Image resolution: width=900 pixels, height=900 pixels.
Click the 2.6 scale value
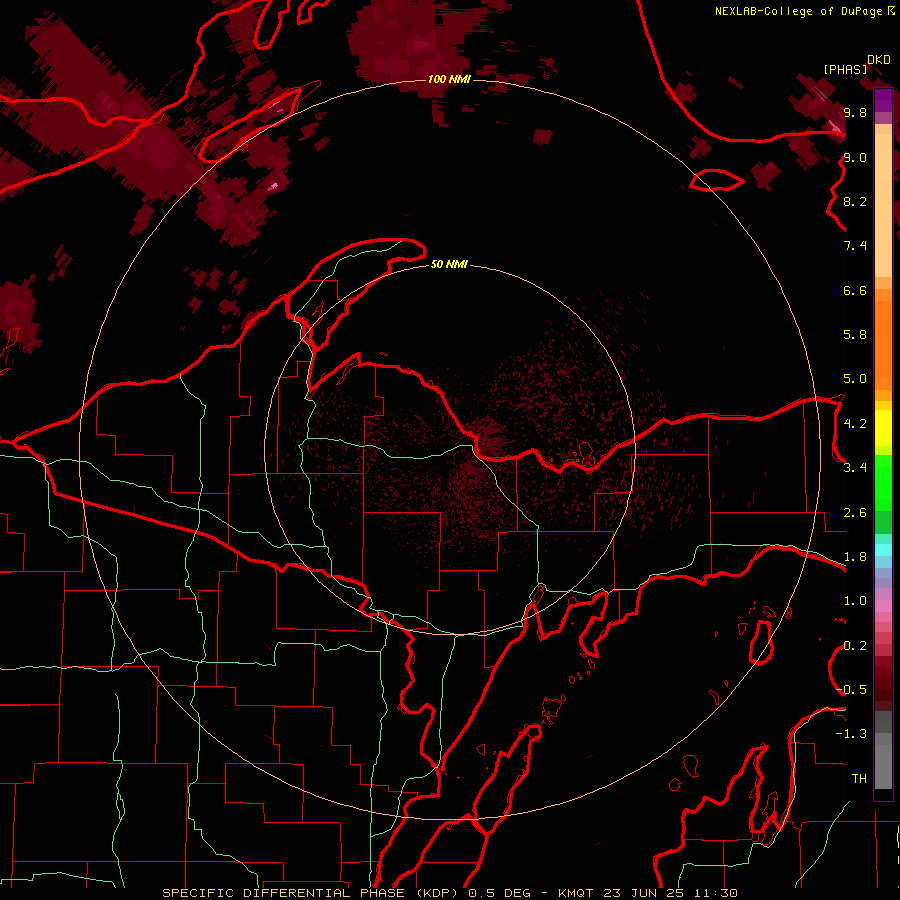point(855,513)
